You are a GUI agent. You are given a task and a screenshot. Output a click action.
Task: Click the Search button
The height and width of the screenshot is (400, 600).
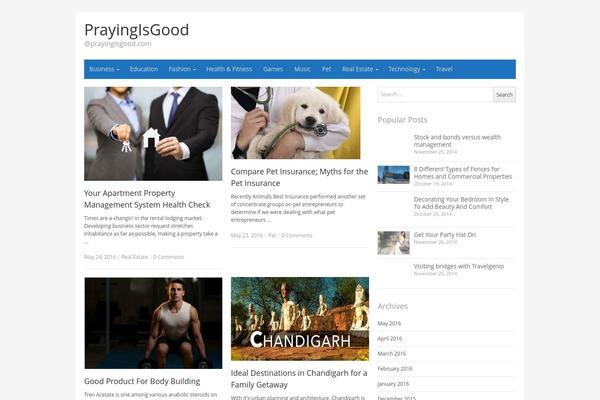[504, 95]
